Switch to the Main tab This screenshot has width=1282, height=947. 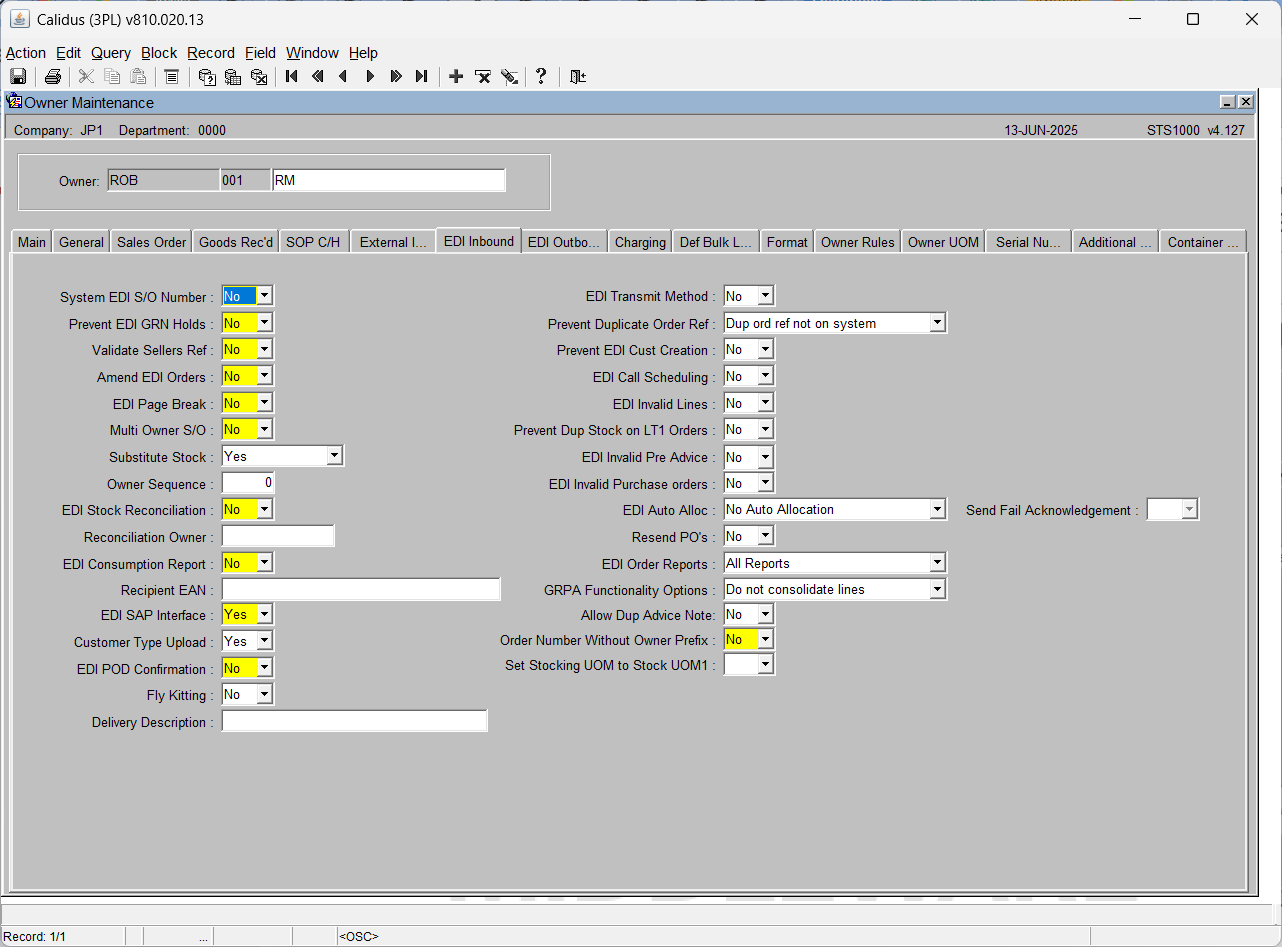(x=31, y=242)
